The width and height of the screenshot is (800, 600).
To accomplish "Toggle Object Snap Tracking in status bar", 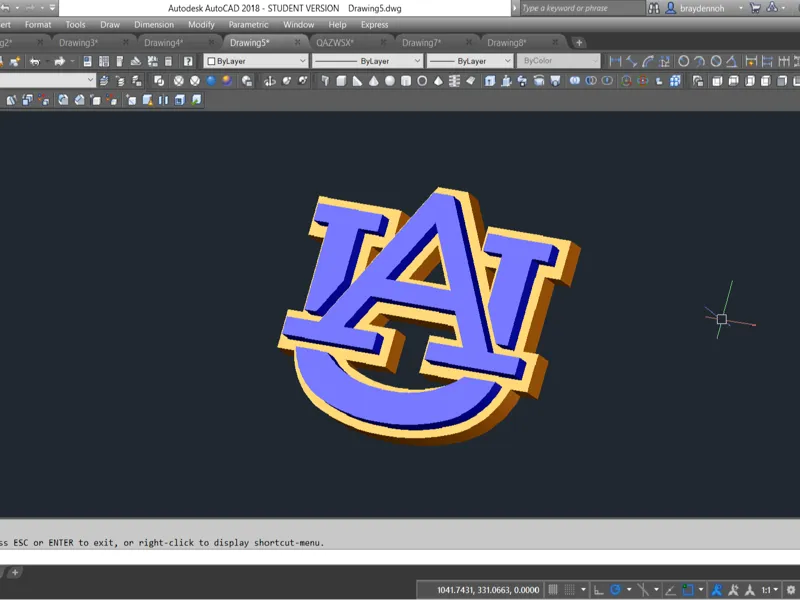I will tap(670, 590).
